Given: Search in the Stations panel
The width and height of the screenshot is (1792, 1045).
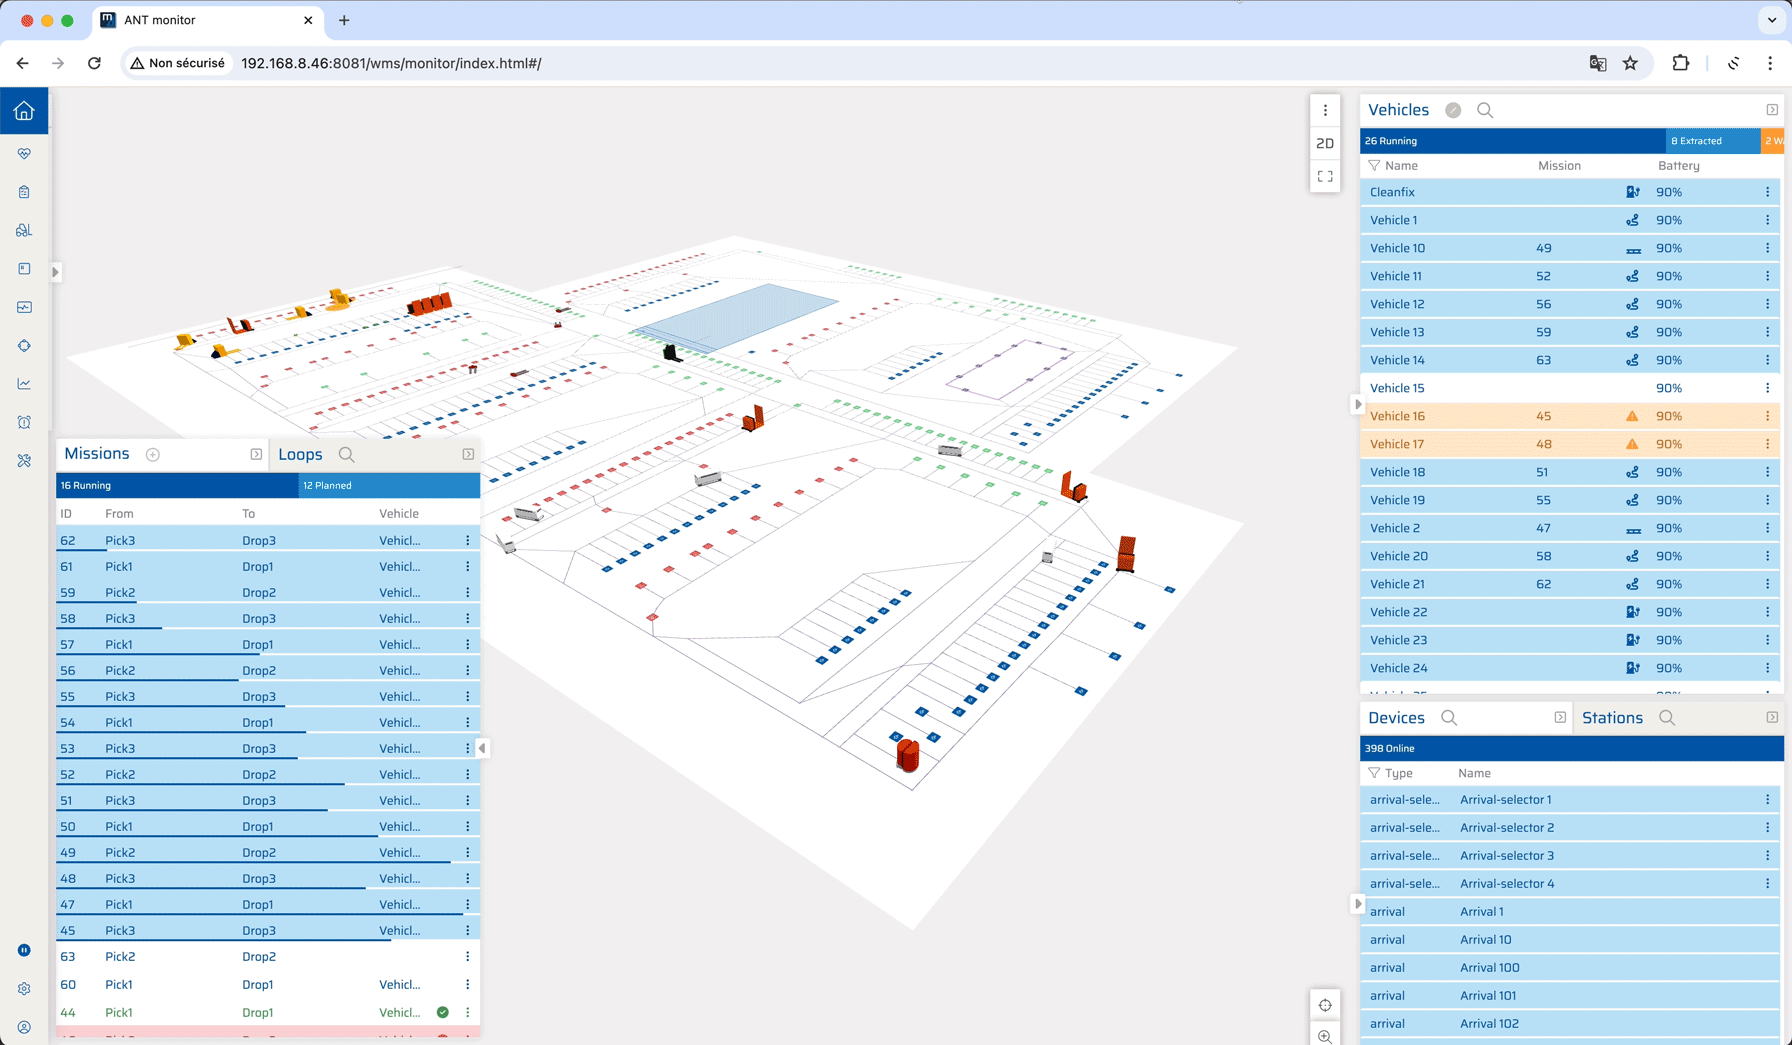Looking at the screenshot, I should (1667, 718).
